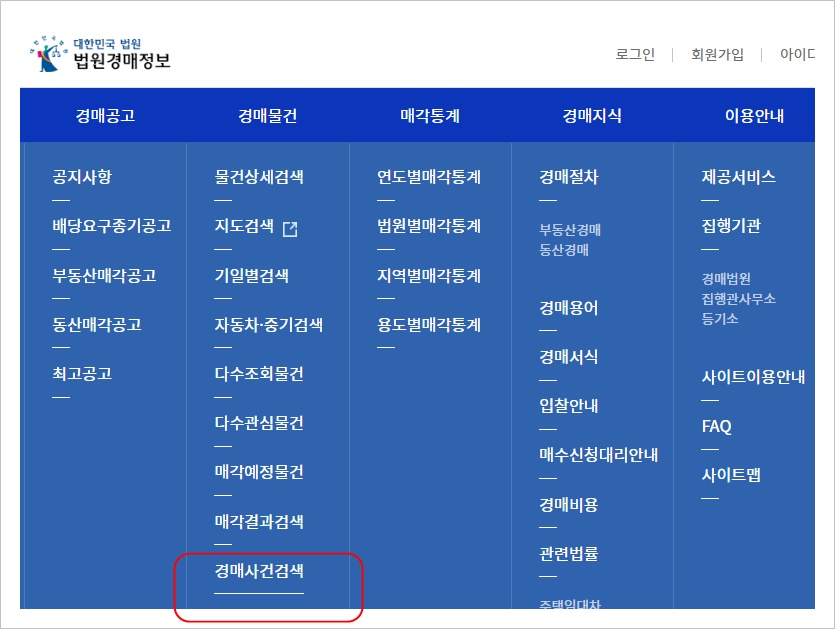Open the 로그인 link
This screenshot has width=835, height=629.
635,55
